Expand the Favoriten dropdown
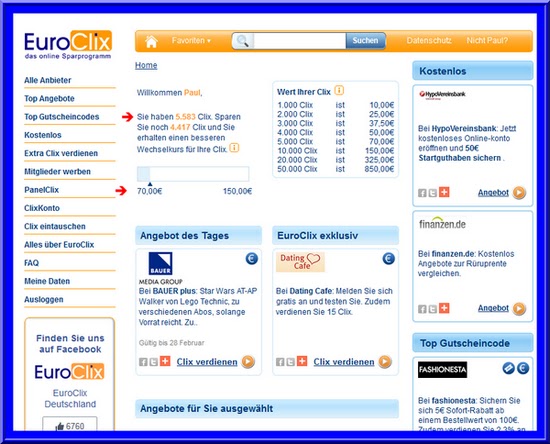The image size is (550, 444). click(191, 41)
